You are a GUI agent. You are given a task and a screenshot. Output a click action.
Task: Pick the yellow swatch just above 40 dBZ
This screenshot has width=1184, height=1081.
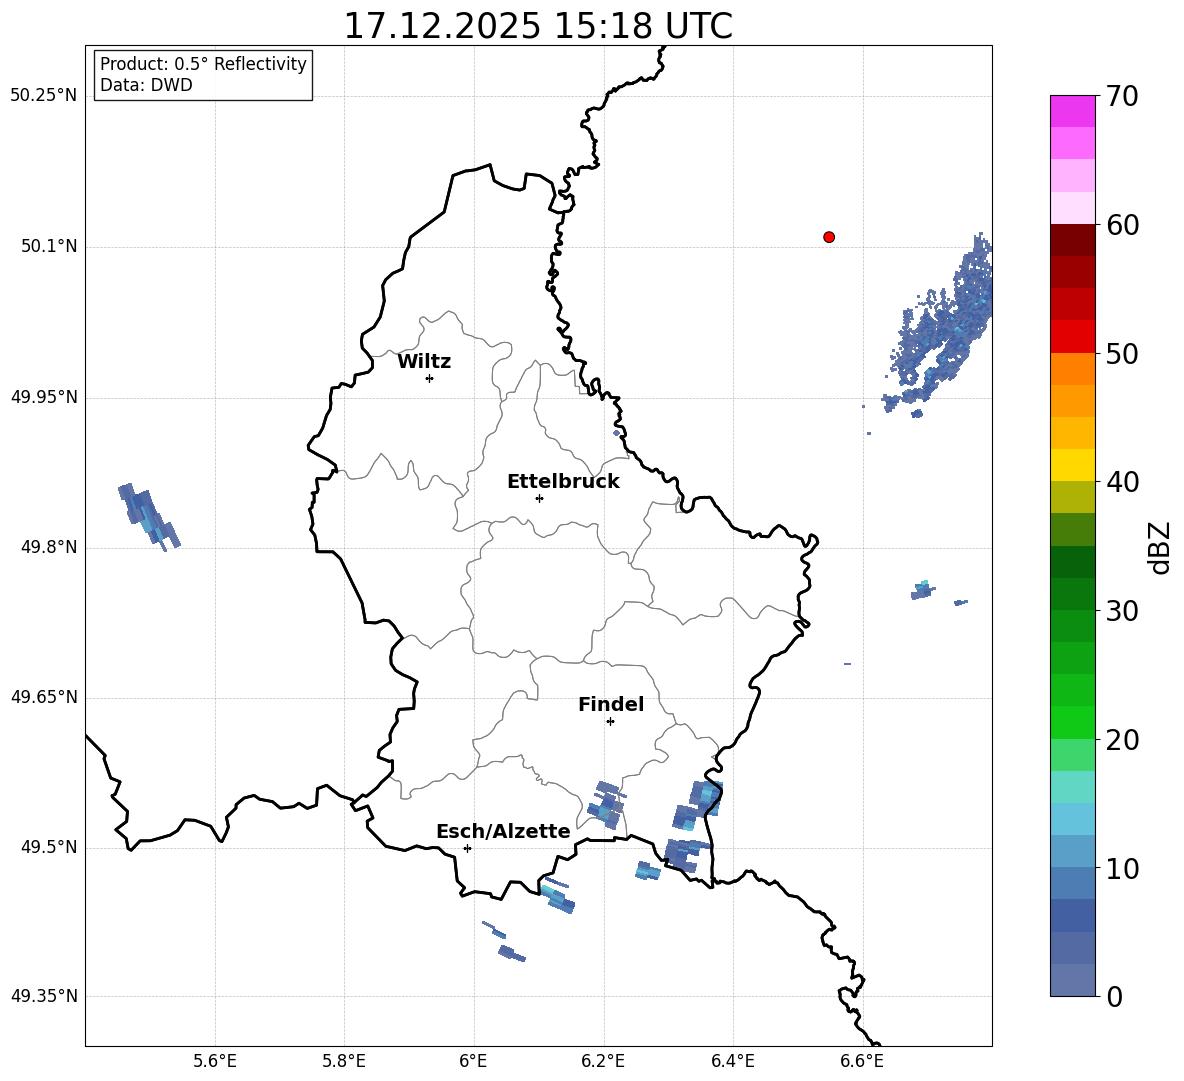(1072, 465)
